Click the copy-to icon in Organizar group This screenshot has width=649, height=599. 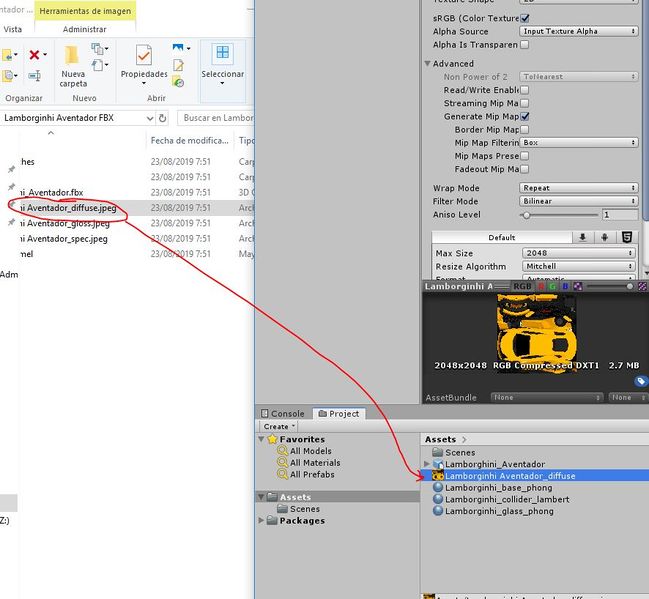coord(7,76)
